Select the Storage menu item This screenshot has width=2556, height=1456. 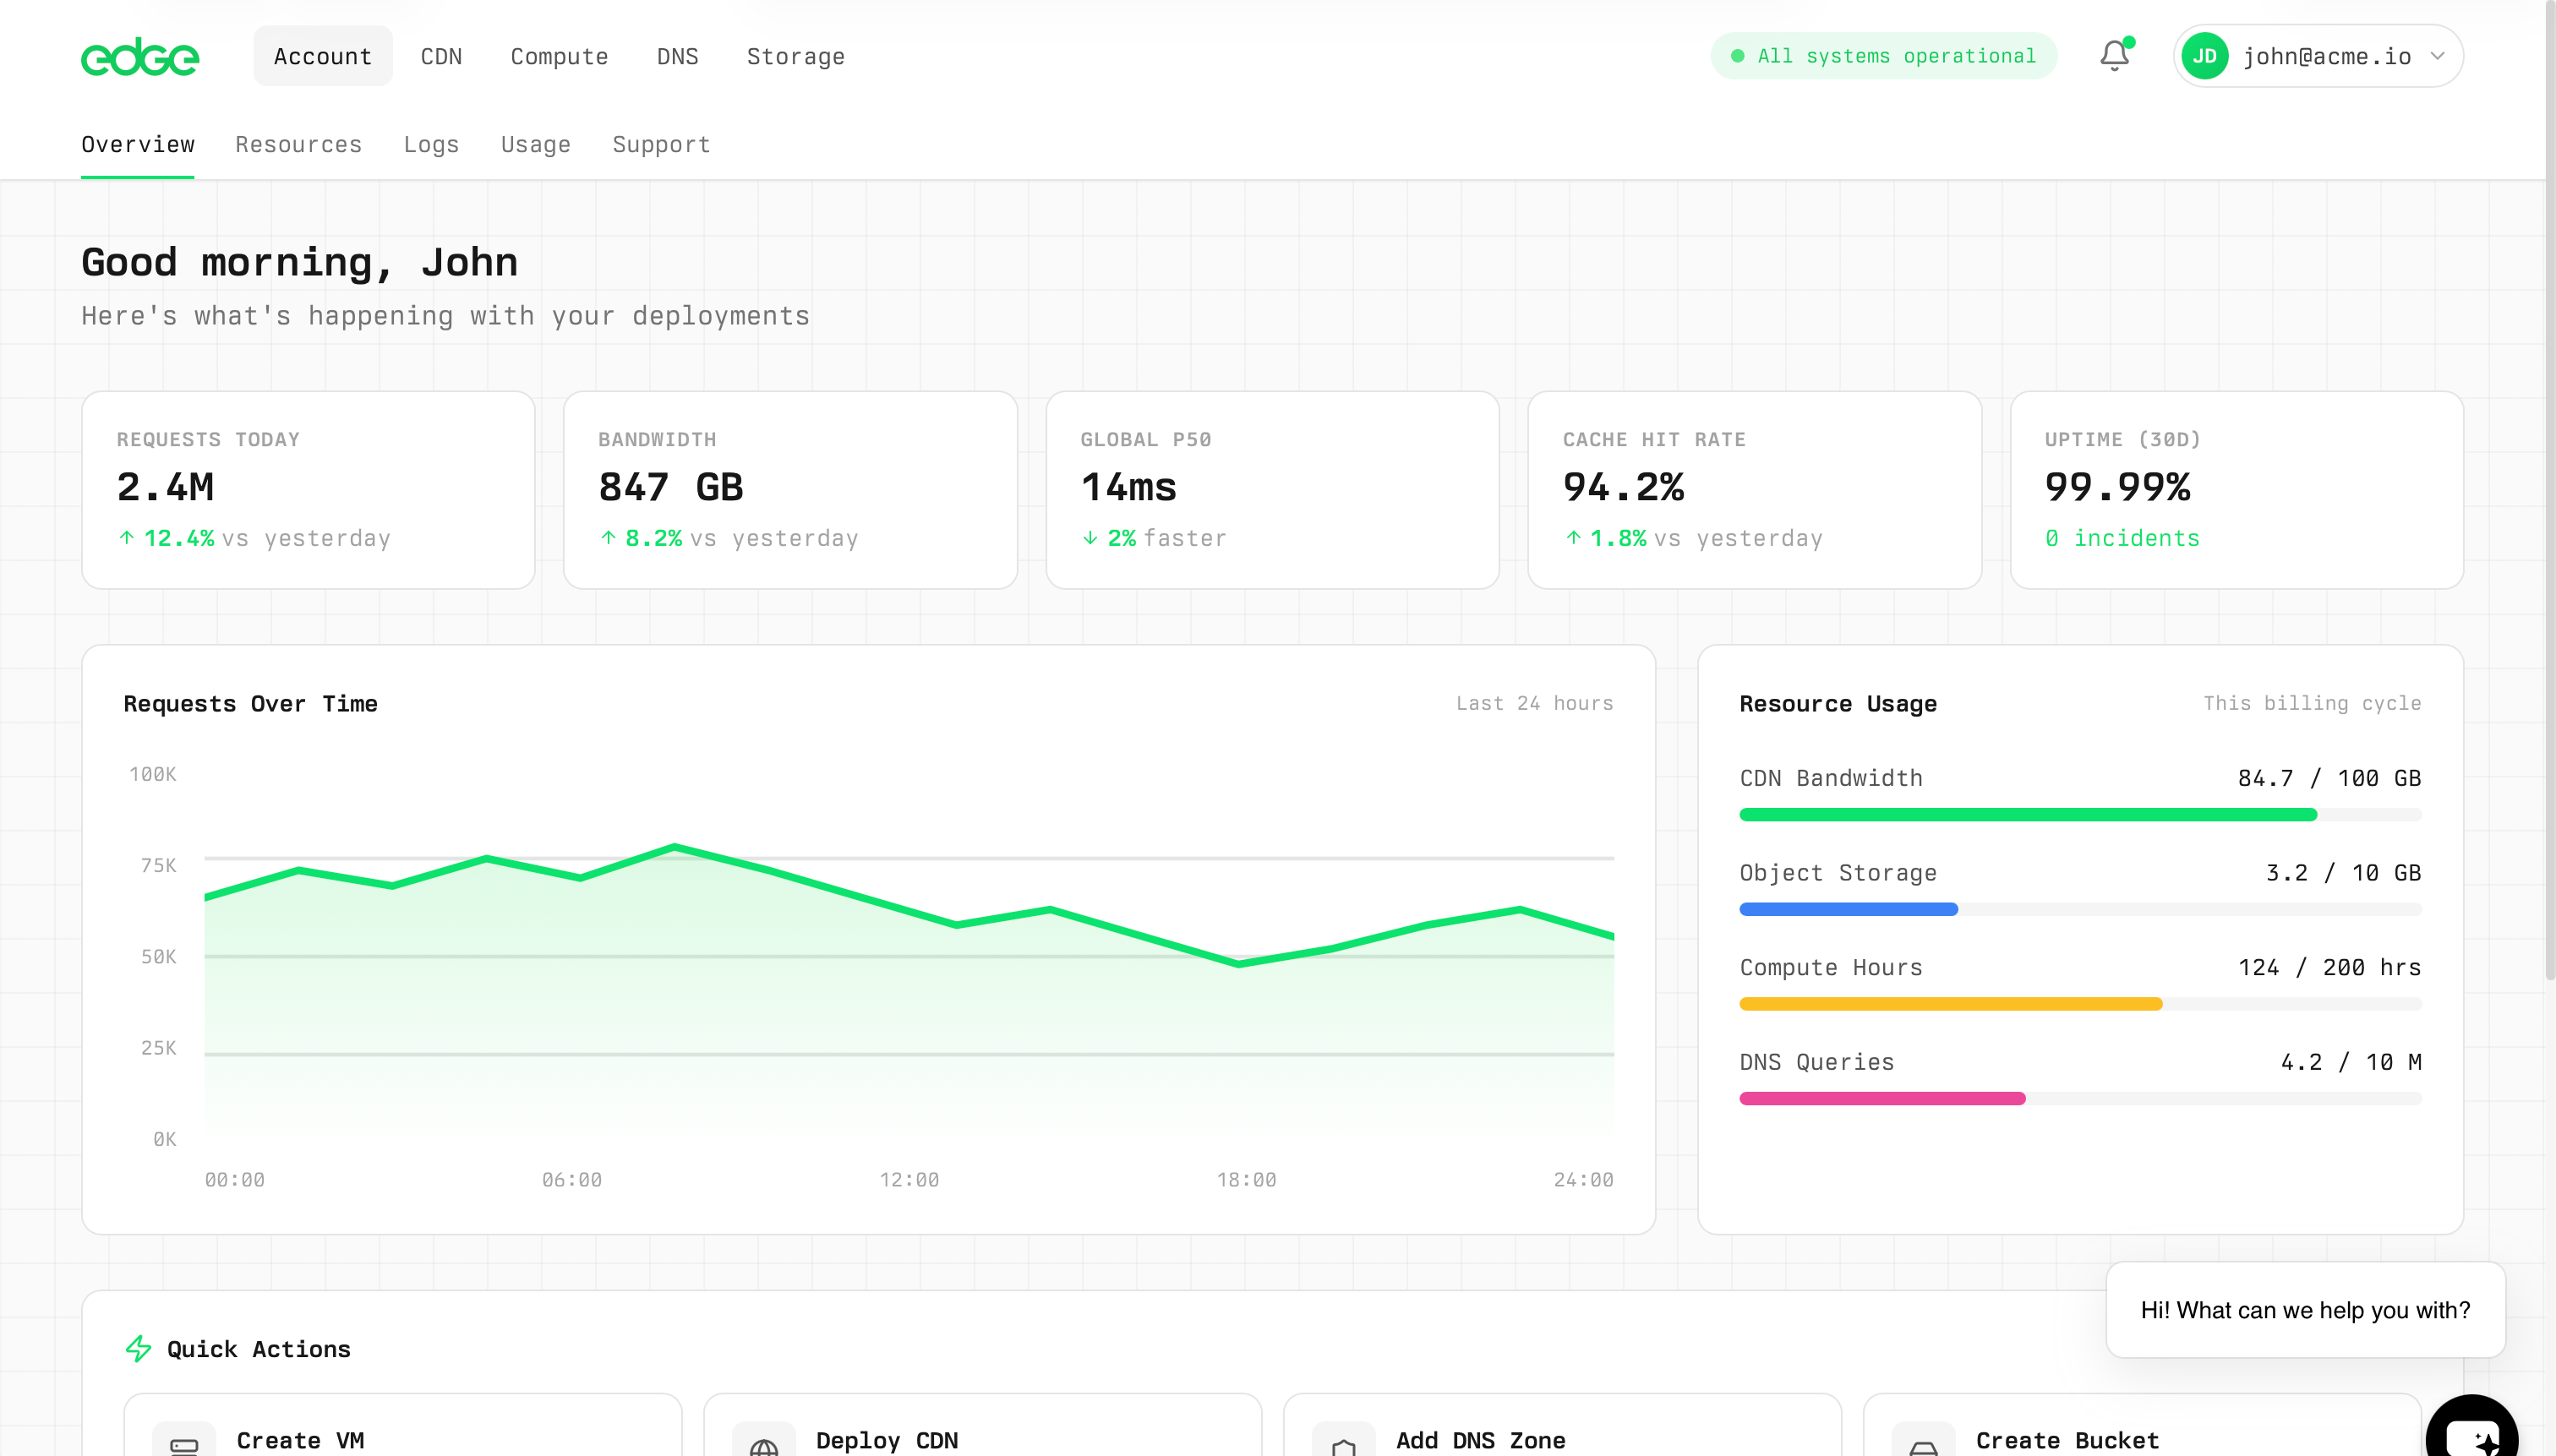pyautogui.click(x=795, y=56)
